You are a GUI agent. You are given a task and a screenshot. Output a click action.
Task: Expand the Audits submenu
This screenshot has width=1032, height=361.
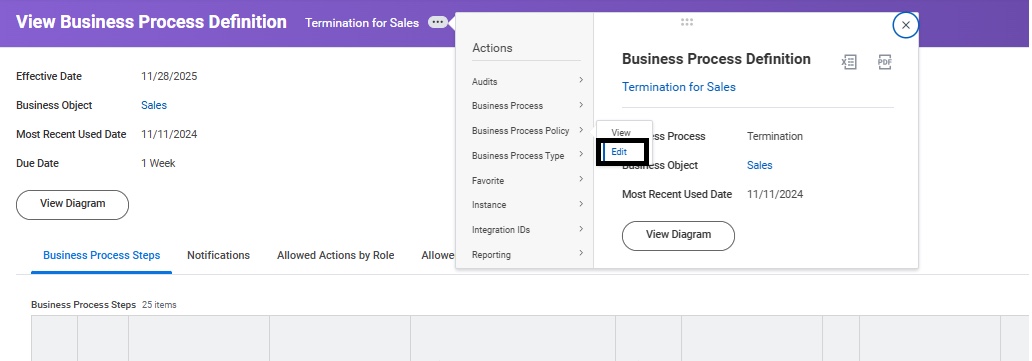tap(527, 81)
